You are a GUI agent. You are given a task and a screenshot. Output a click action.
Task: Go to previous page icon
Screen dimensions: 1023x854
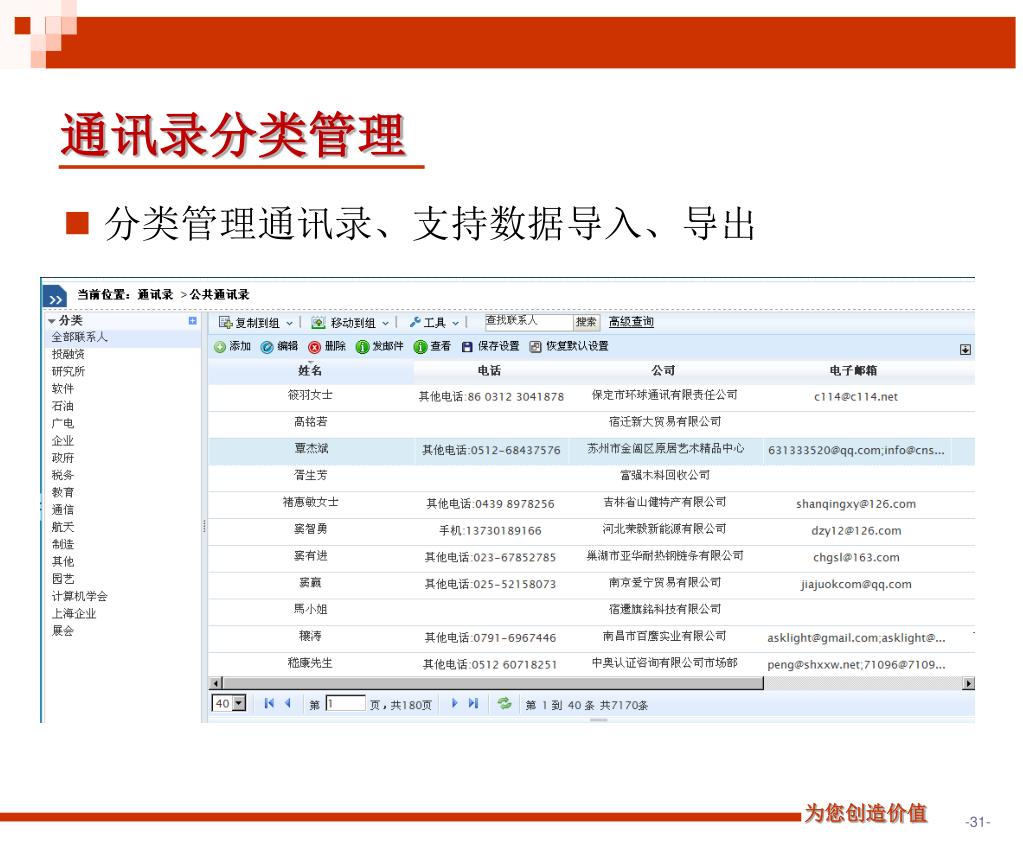pos(288,703)
